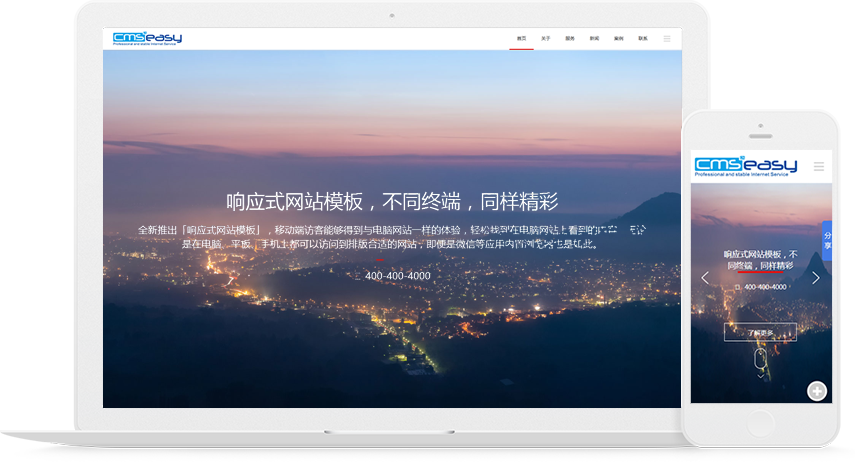Screen dimensions: 855x462
Task: Go to previous slide with left arrow
Action: point(705,278)
